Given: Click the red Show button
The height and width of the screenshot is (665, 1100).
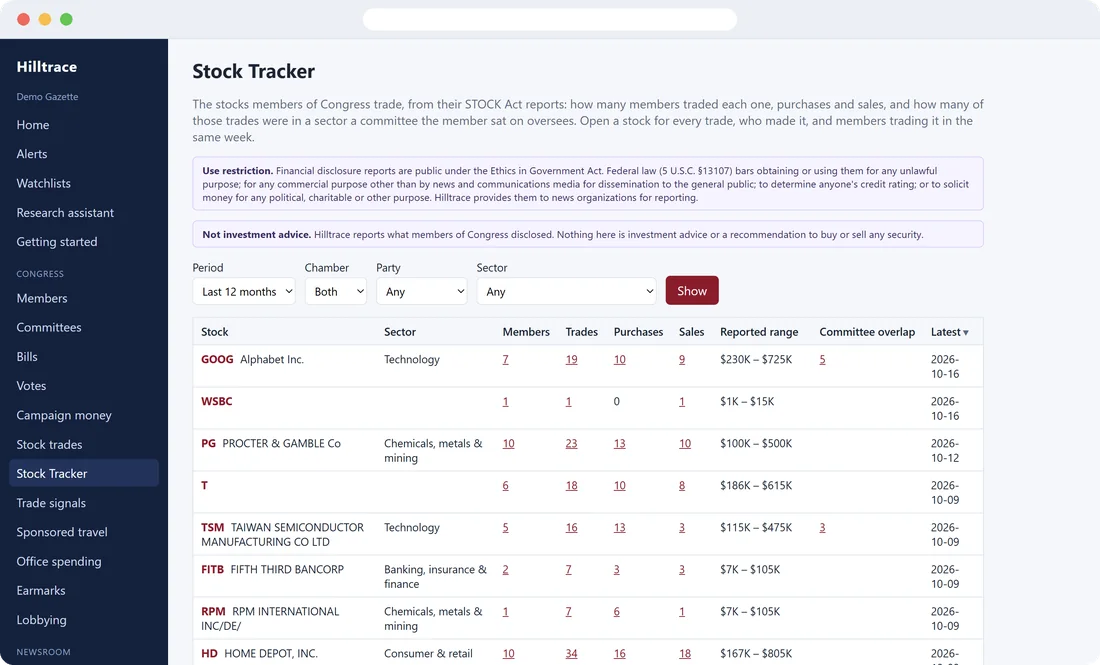Looking at the screenshot, I should [692, 290].
